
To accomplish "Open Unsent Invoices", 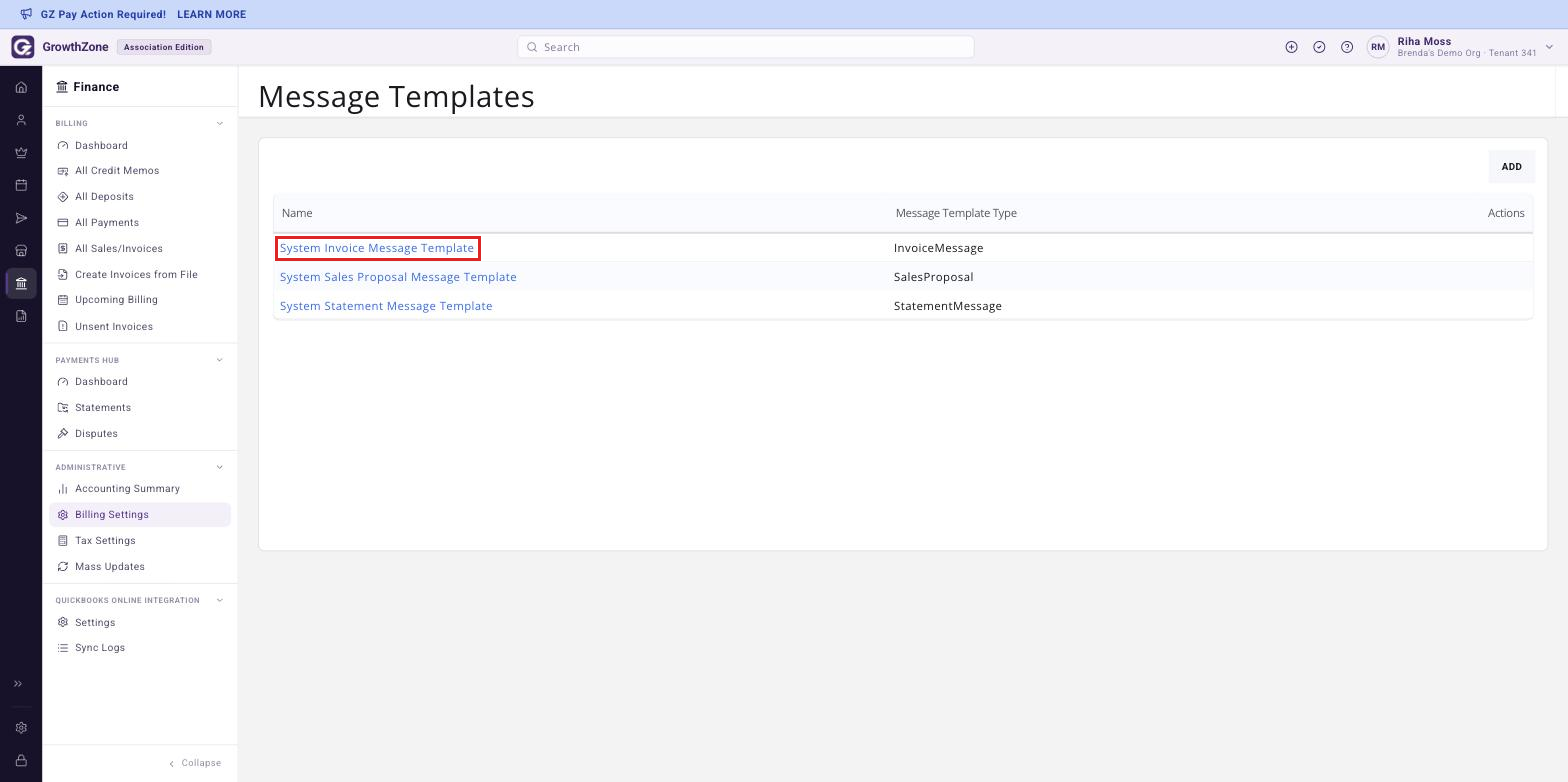I will pos(114,327).
